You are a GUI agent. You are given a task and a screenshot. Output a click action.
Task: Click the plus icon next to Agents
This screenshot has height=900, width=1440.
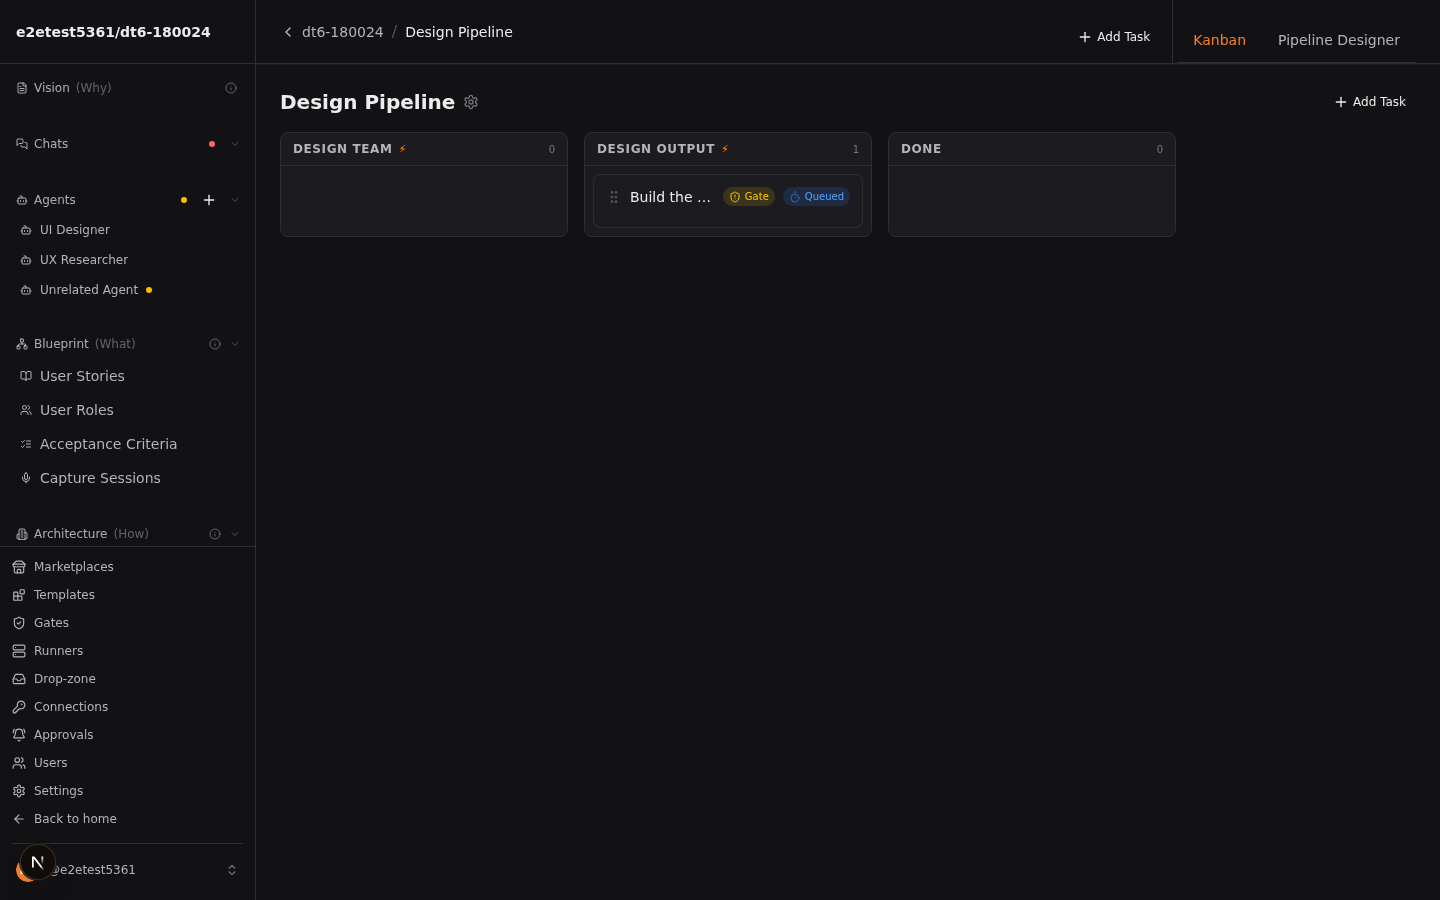[x=209, y=200]
